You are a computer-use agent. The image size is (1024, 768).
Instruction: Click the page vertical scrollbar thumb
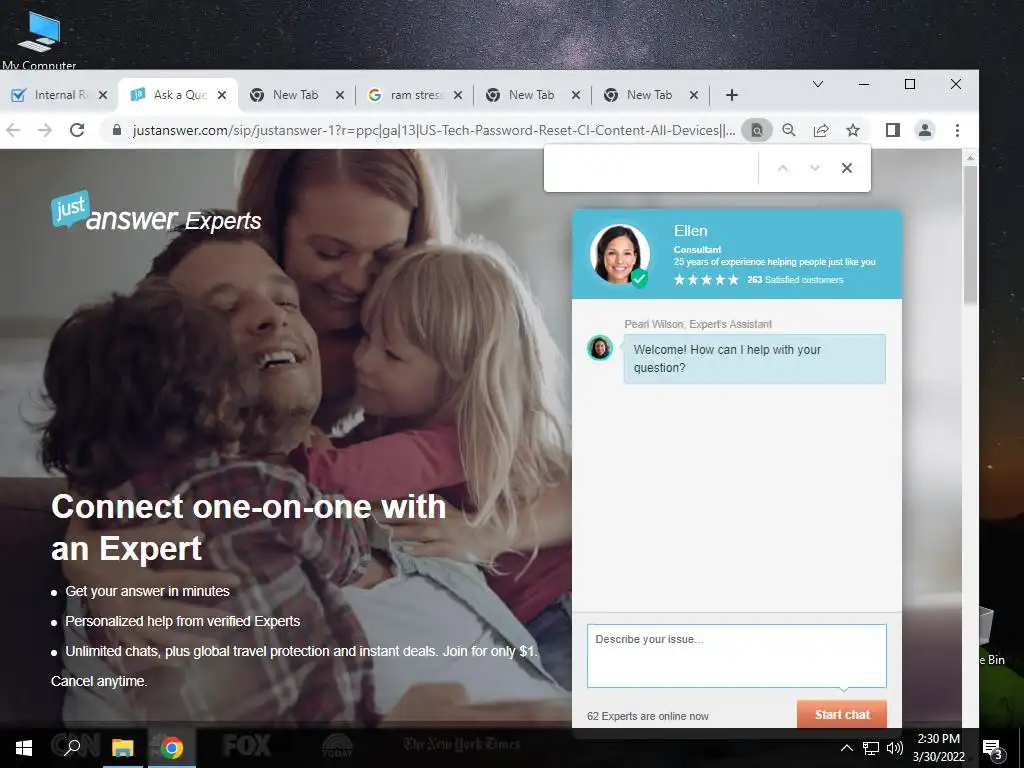coord(970,234)
